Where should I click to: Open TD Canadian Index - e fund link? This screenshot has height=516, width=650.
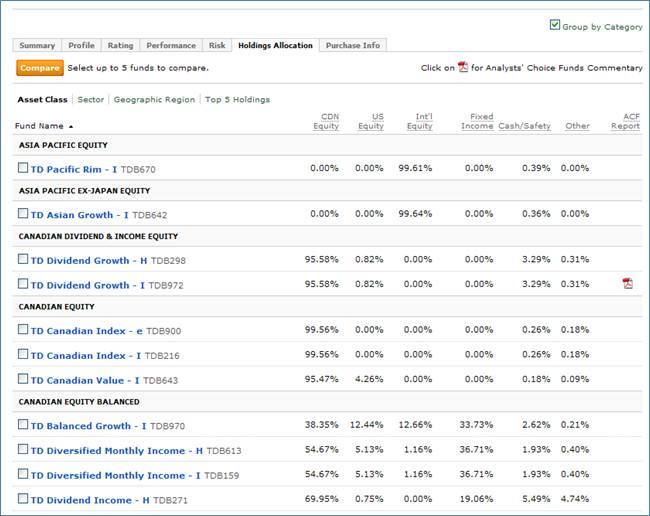(x=87, y=331)
